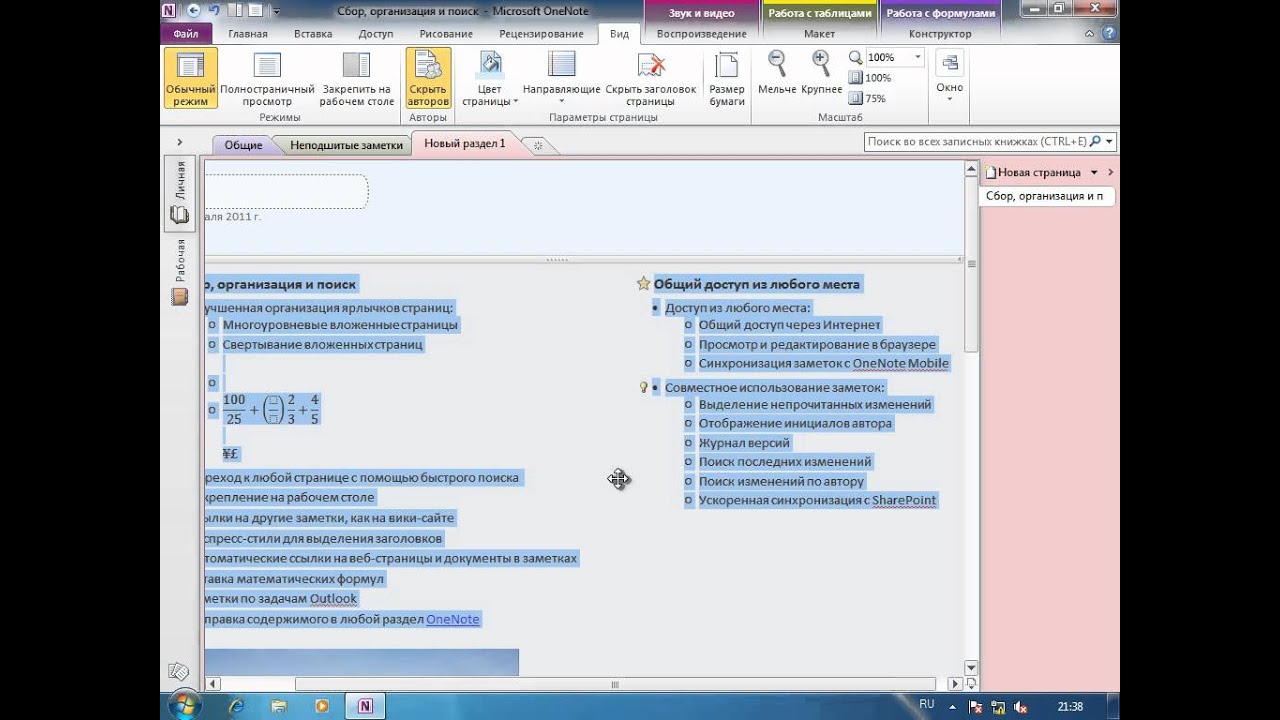
Task: Select page Сбор, организация и п
Action: click(x=1045, y=196)
